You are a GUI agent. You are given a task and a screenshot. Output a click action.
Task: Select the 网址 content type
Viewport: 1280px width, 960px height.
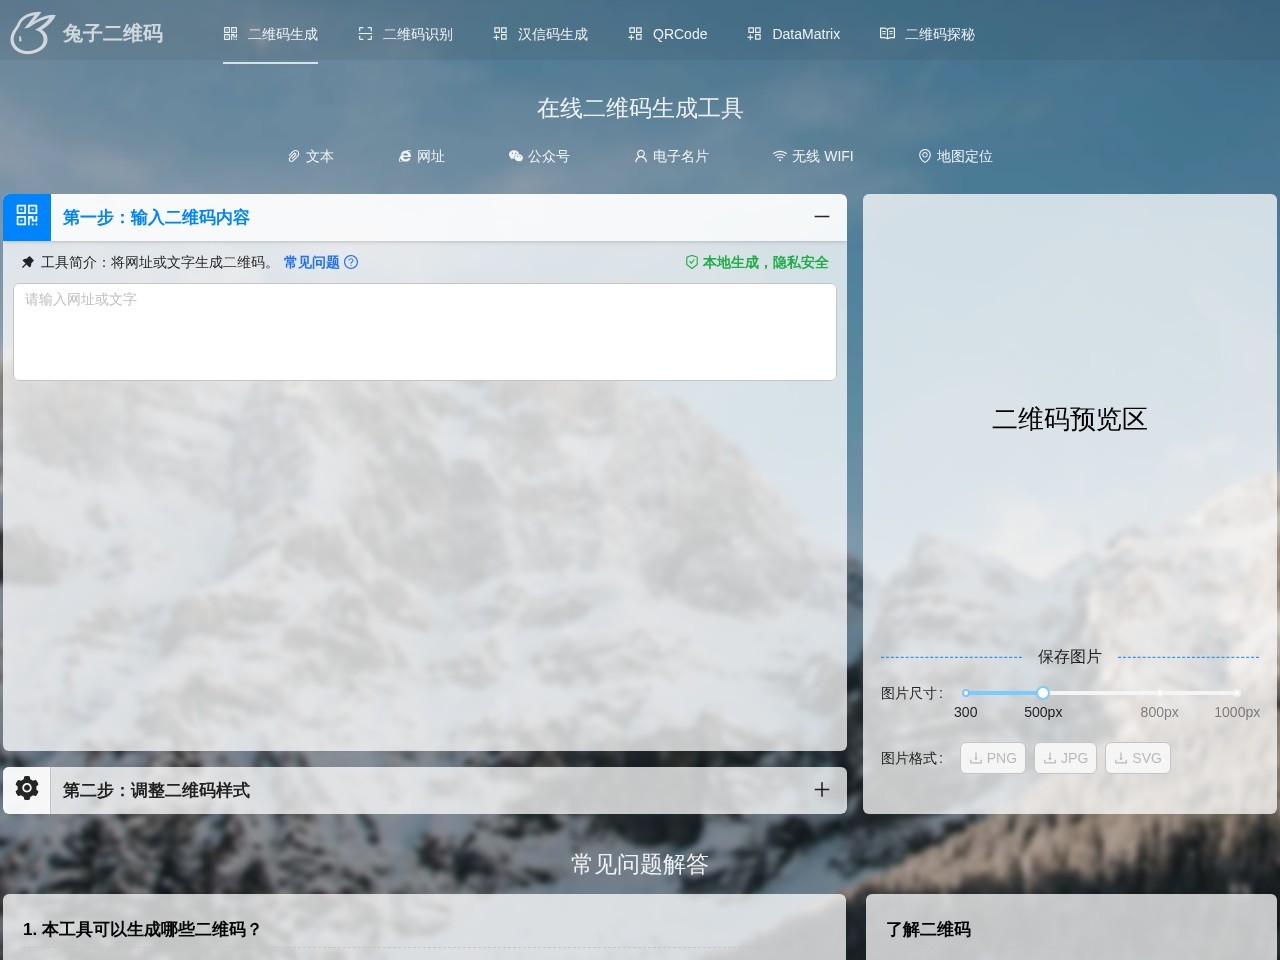click(421, 156)
